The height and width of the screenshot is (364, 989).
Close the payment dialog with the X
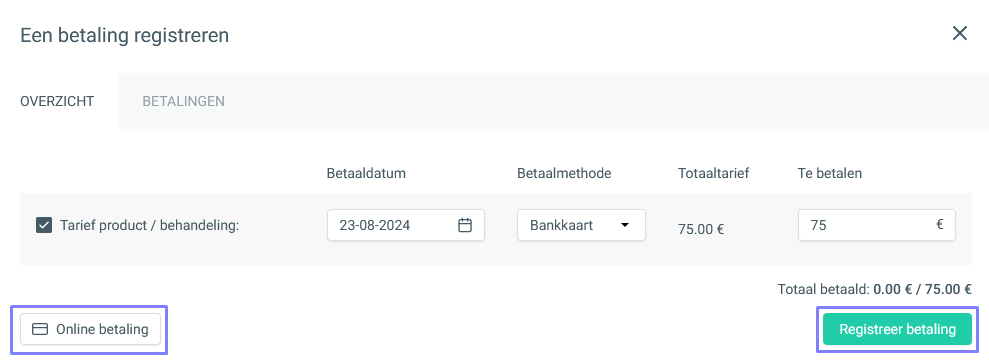[x=959, y=33]
